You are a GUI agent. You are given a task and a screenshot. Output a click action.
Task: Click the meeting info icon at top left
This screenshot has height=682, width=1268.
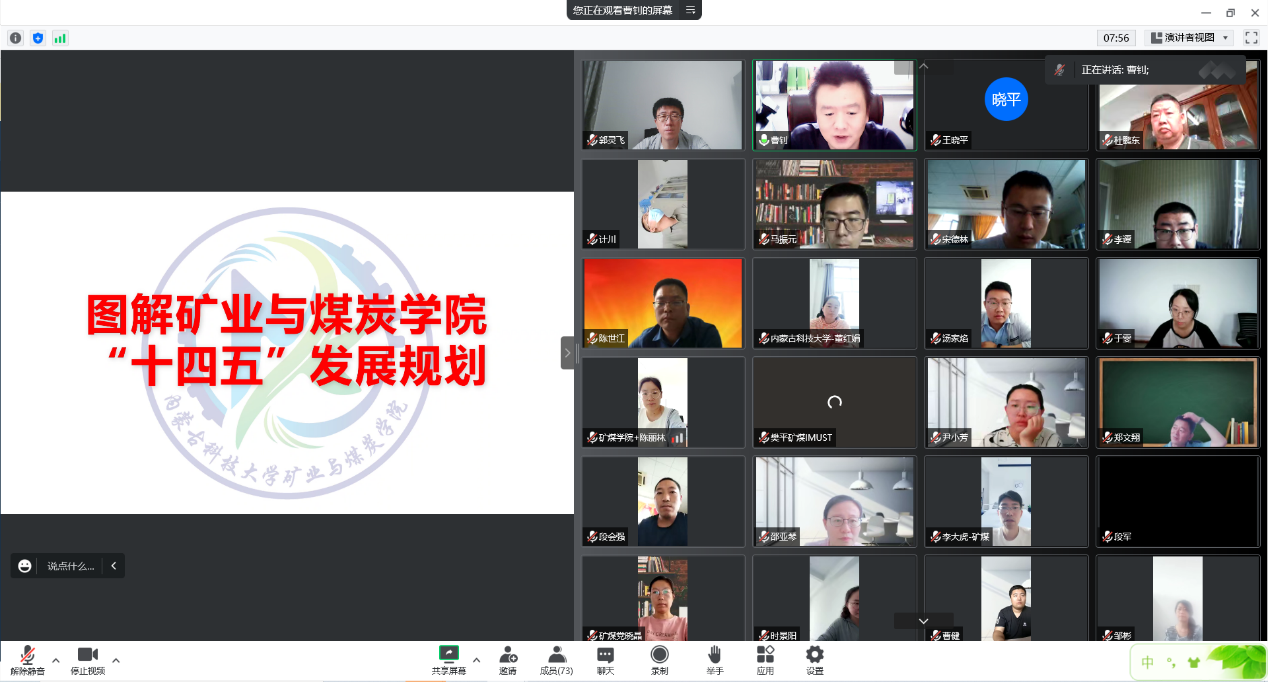click(15, 38)
